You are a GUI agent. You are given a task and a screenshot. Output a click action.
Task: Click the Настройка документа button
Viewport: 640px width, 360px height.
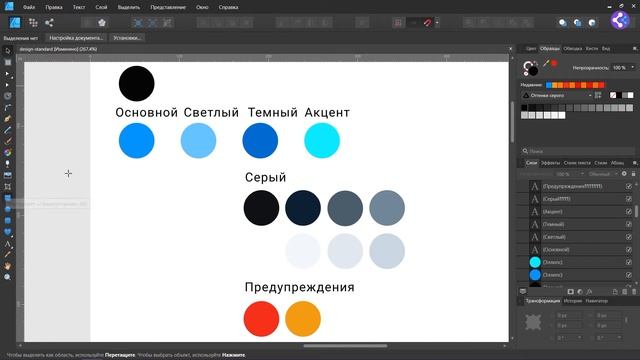tap(76, 38)
